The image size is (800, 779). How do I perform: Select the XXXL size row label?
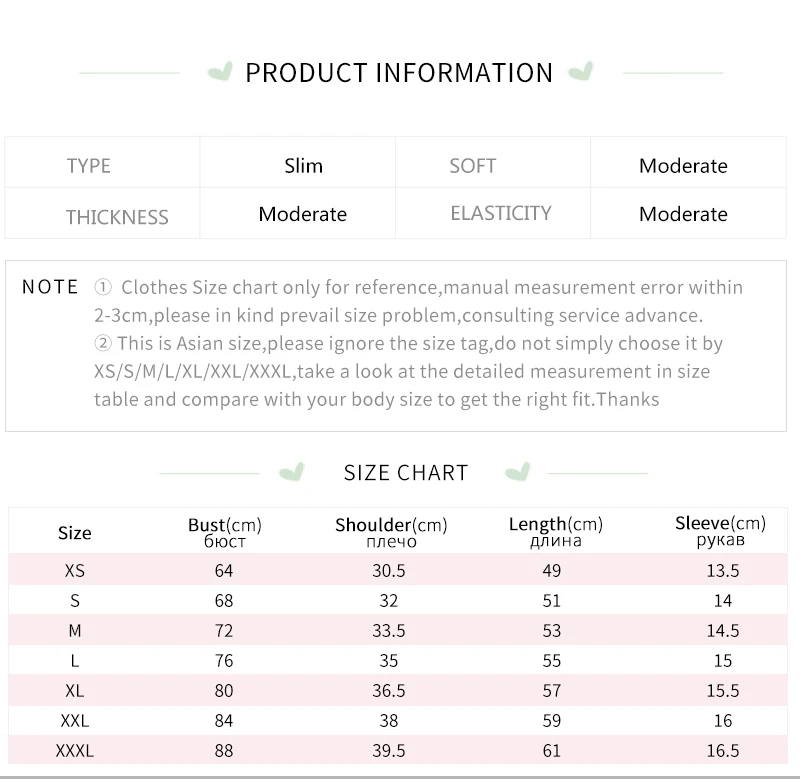point(74,751)
